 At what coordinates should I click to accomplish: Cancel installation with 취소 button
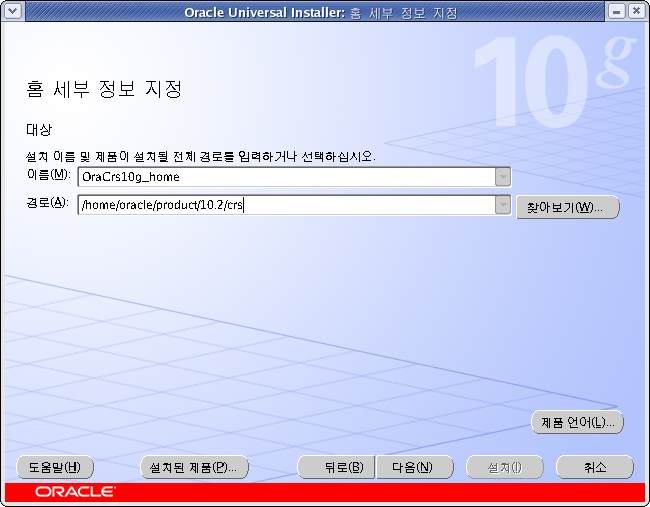click(594, 467)
